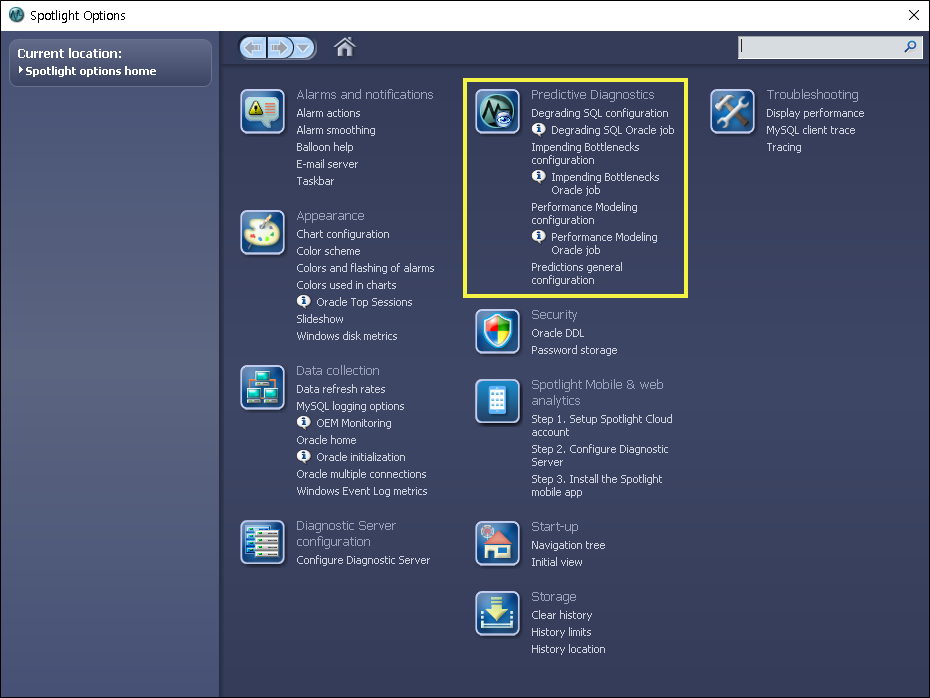930x698 pixels.
Task: Open the Predictive Diagnostics icon
Action: [497, 111]
